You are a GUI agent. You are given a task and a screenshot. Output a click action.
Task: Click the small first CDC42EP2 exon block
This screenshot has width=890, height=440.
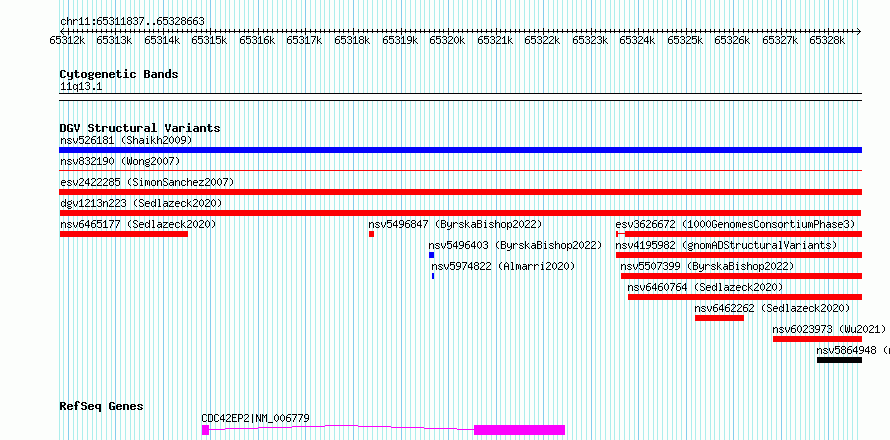click(x=205, y=430)
